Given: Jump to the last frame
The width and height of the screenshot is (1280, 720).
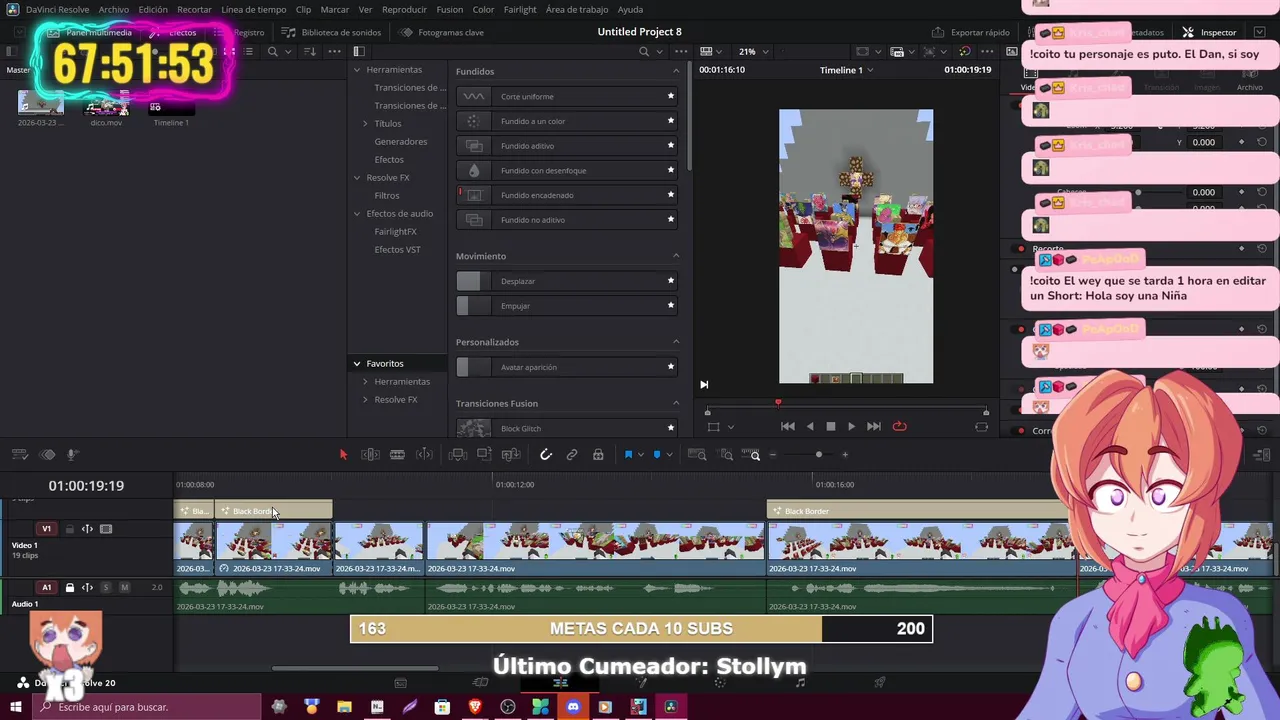Looking at the screenshot, I should [x=874, y=426].
